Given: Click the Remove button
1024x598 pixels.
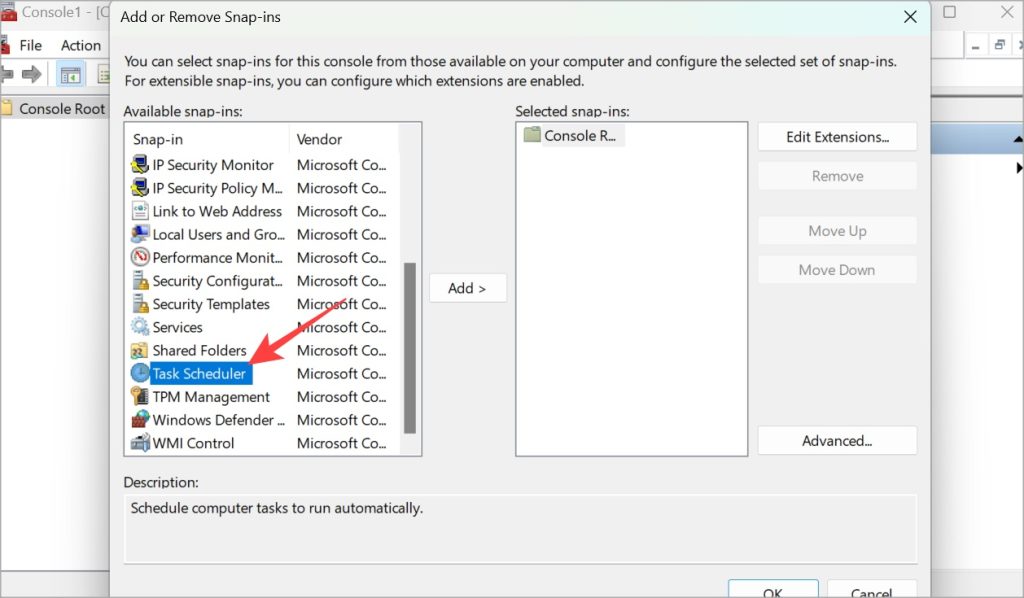Looking at the screenshot, I should [837, 176].
